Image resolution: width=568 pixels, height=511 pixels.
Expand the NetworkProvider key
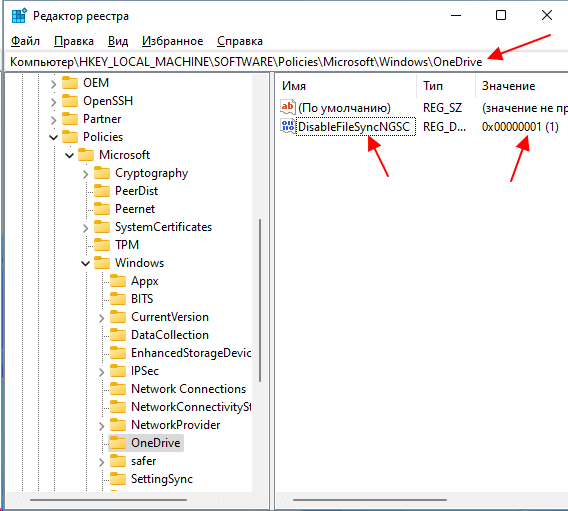[x=101, y=426]
